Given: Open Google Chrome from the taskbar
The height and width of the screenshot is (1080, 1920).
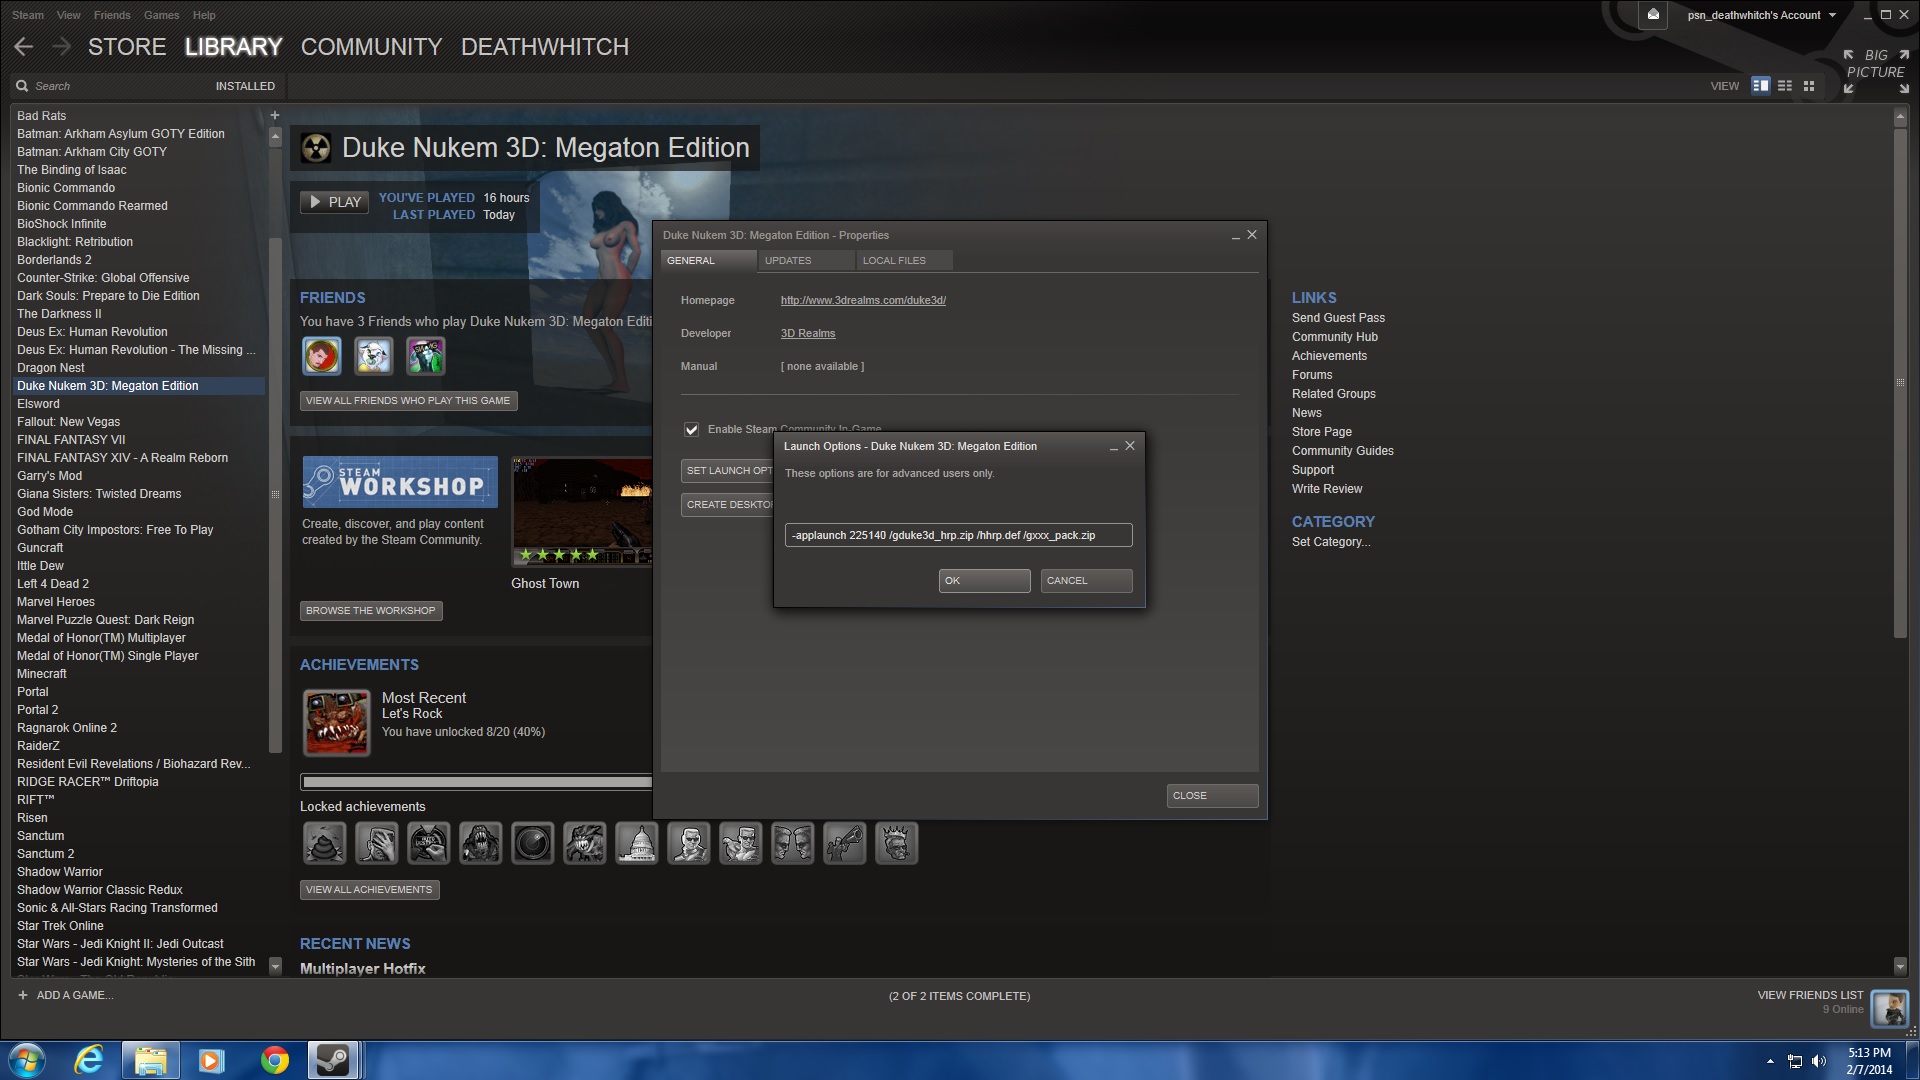Looking at the screenshot, I should pyautogui.click(x=274, y=1060).
